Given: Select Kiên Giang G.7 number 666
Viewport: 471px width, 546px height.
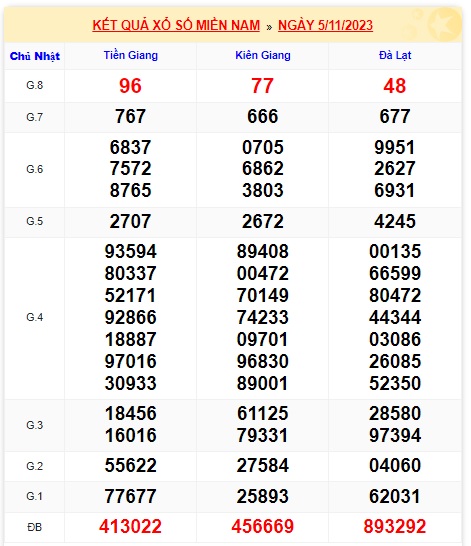Looking at the screenshot, I should tap(262, 116).
